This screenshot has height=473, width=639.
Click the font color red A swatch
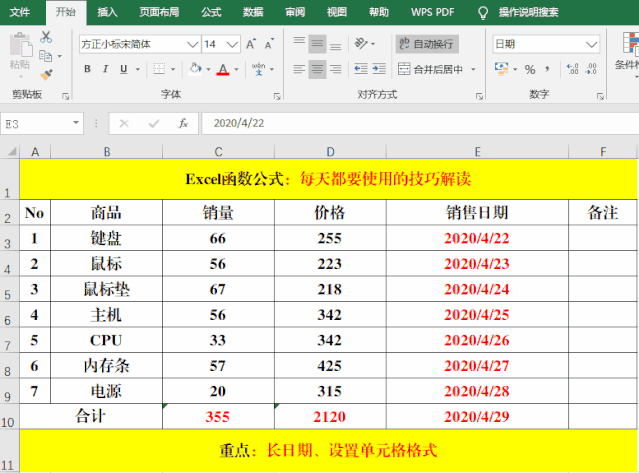222,69
